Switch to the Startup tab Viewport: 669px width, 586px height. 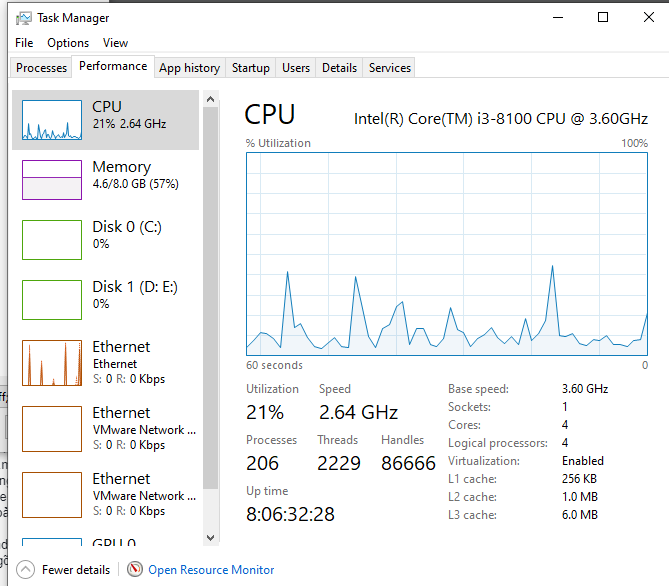(250, 68)
